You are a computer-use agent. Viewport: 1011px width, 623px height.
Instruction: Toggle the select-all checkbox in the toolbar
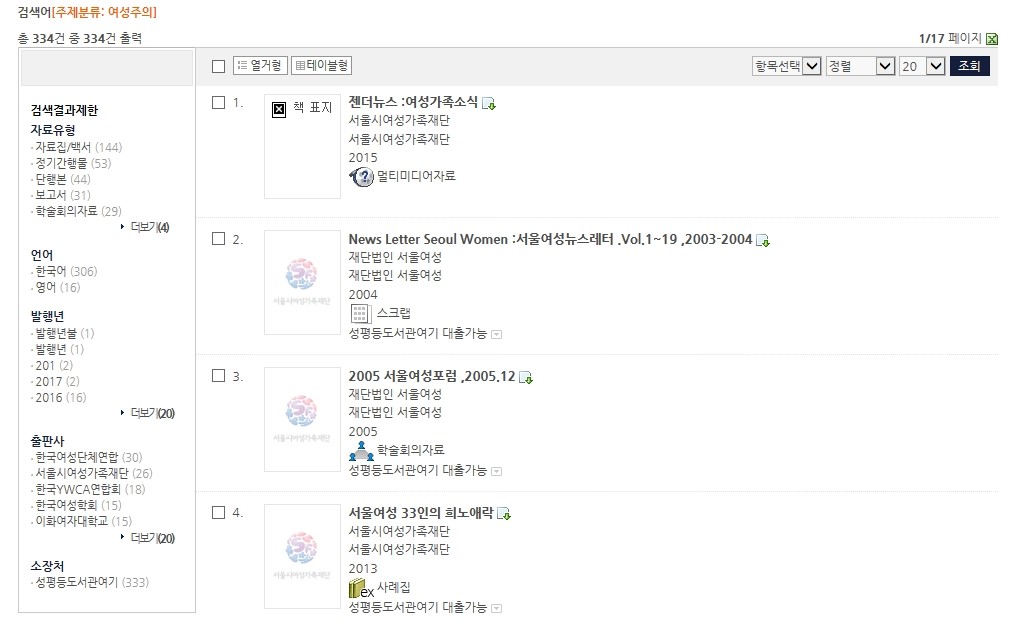point(219,66)
